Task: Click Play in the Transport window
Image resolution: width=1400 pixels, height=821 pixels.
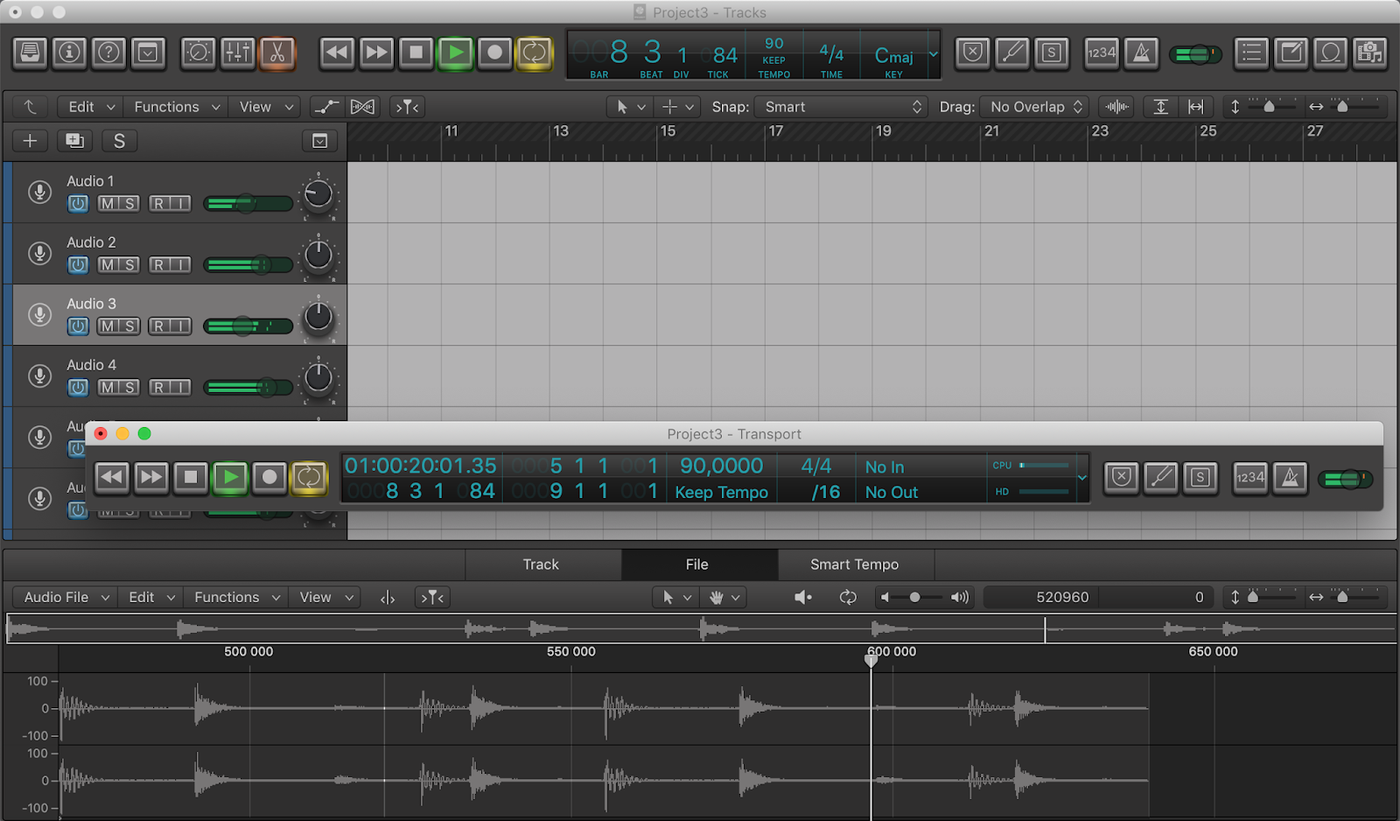Action: (230, 478)
